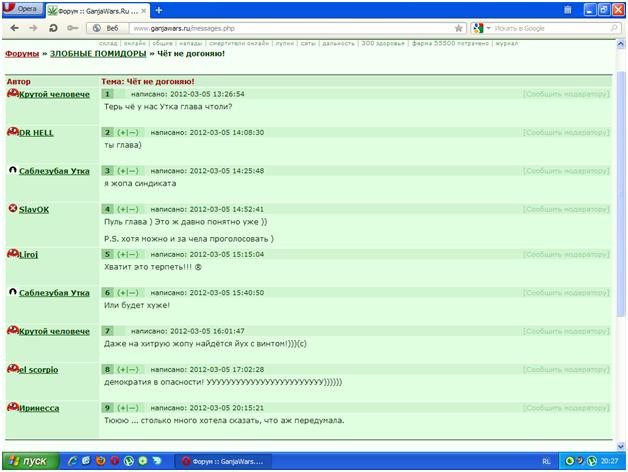
Task: Vote plus on message 8 by el scorpio
Action: click(x=122, y=370)
